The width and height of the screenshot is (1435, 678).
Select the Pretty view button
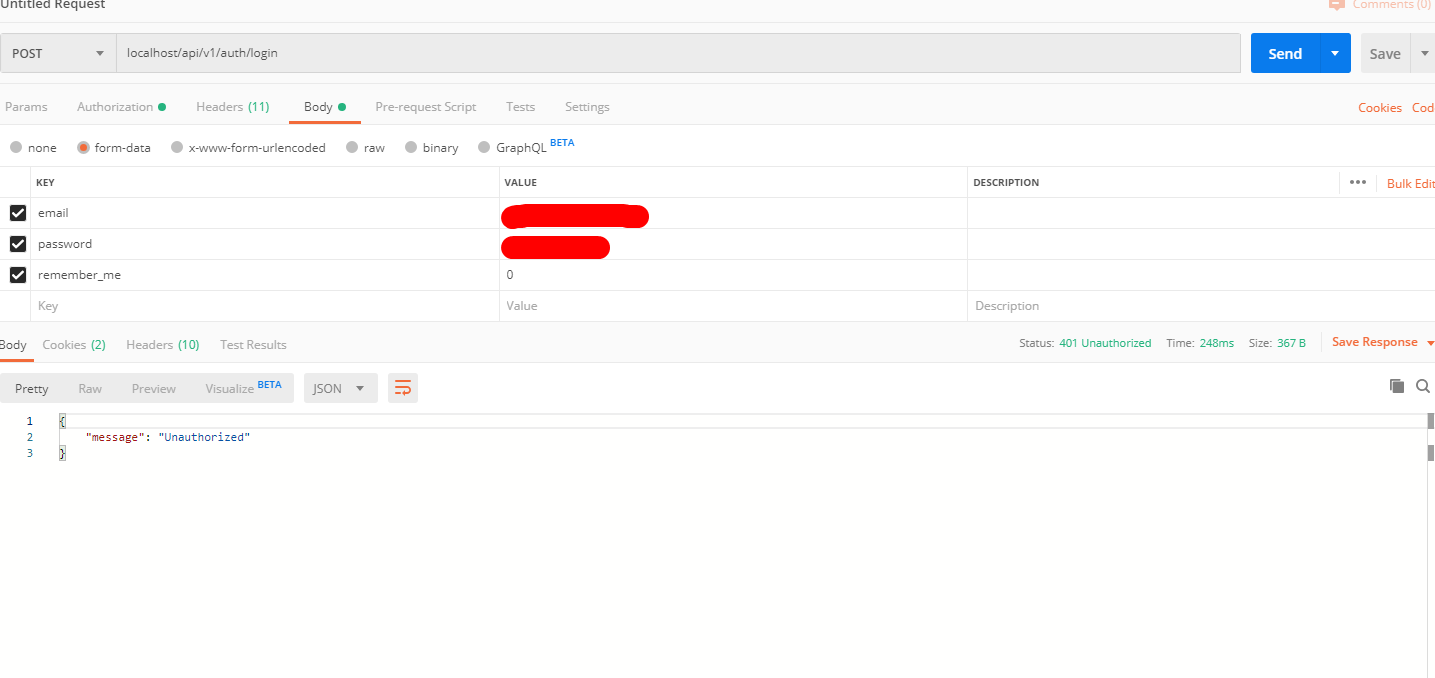click(x=32, y=389)
